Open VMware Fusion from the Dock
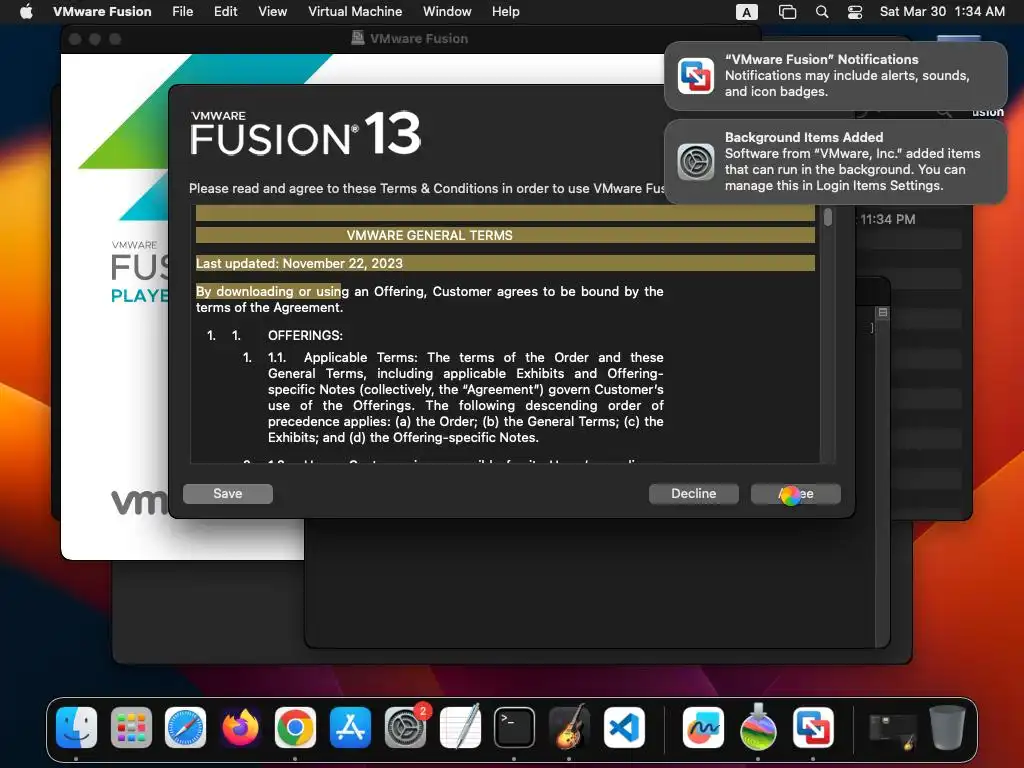Viewport: 1024px width, 768px height. pyautogui.click(x=813, y=728)
